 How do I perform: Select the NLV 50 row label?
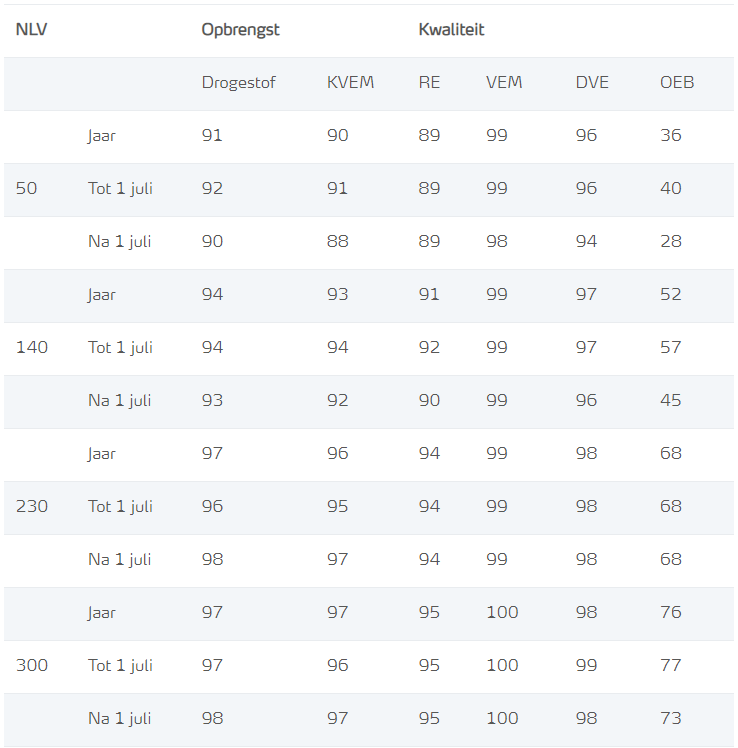[x=26, y=188]
